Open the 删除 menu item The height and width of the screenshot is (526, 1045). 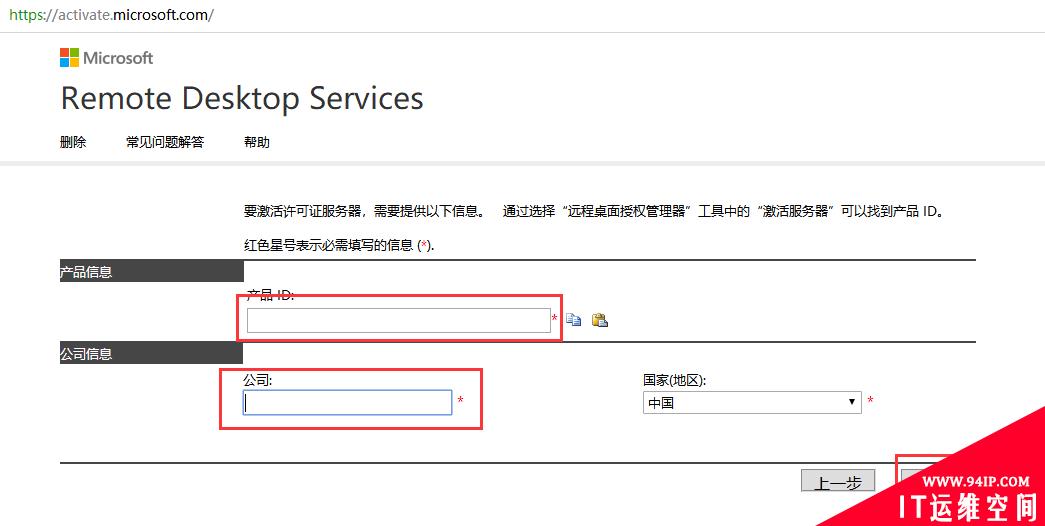(73, 142)
